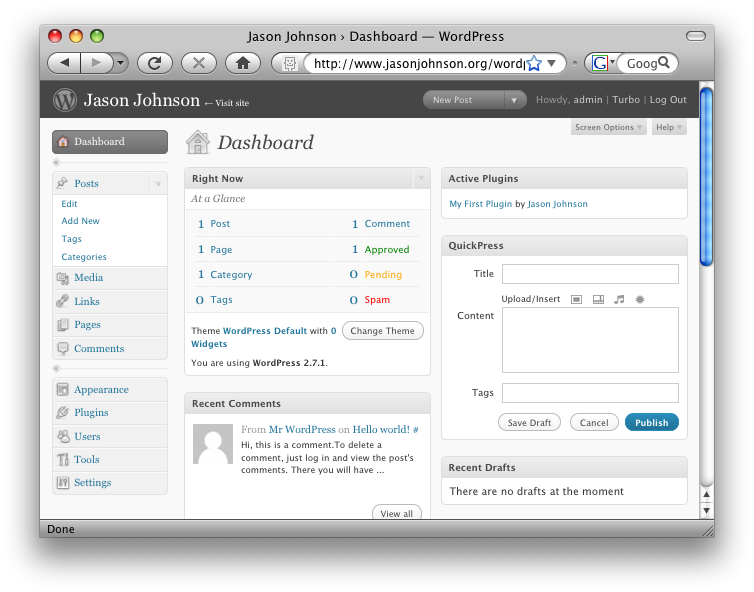The width and height of the screenshot is (754, 592).
Task: Open address bar URL dropdown arrow
Action: coord(552,63)
